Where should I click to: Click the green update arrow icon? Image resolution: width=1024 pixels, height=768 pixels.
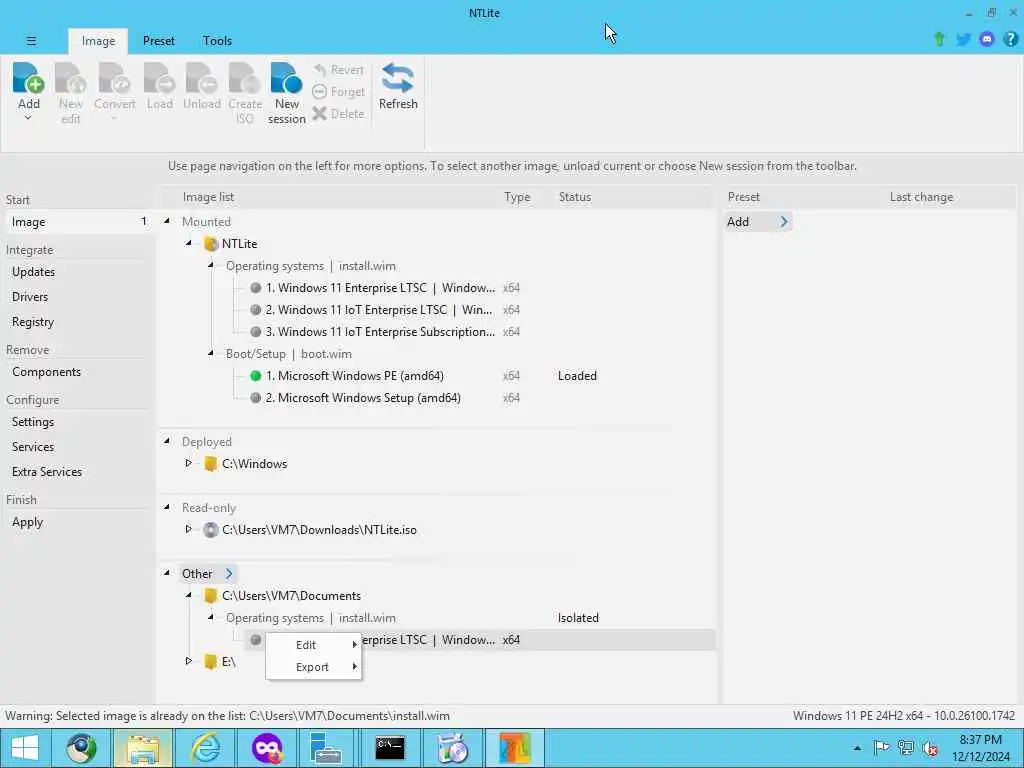[939, 39]
